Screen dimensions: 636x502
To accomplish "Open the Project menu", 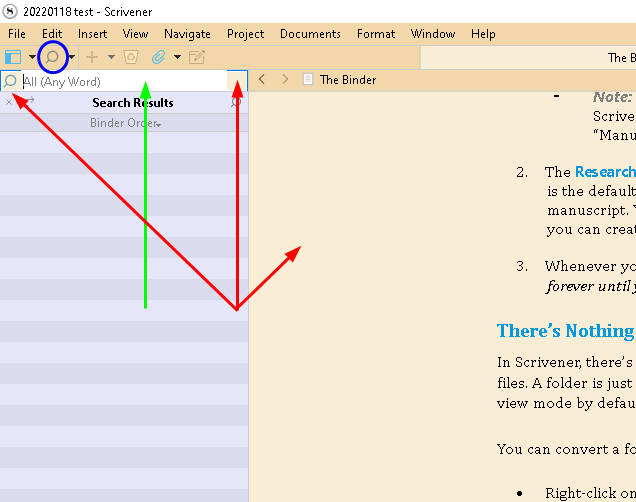I will tap(245, 34).
